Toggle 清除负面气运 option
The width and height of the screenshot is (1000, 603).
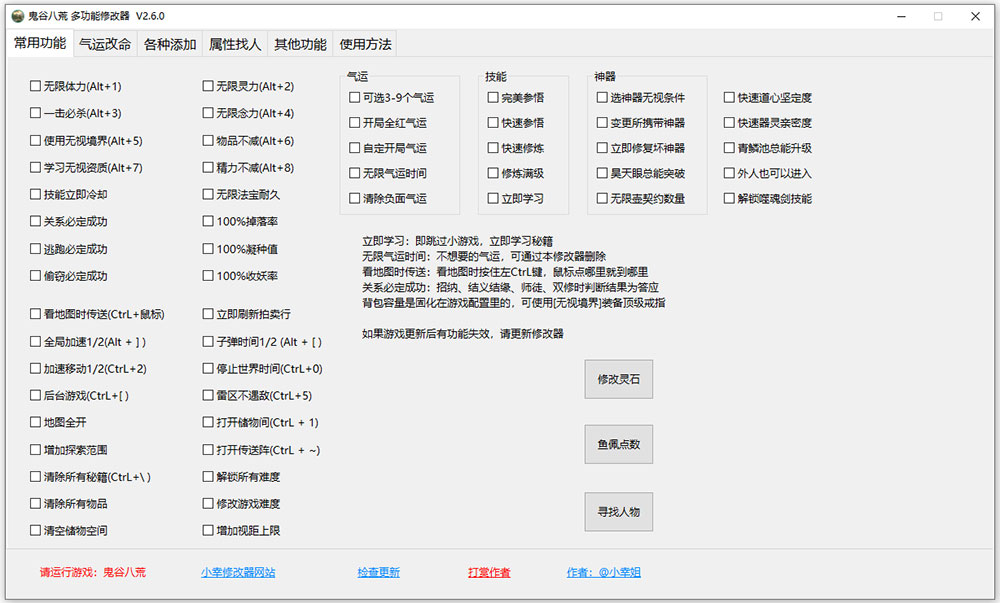pyautogui.click(x=388, y=199)
